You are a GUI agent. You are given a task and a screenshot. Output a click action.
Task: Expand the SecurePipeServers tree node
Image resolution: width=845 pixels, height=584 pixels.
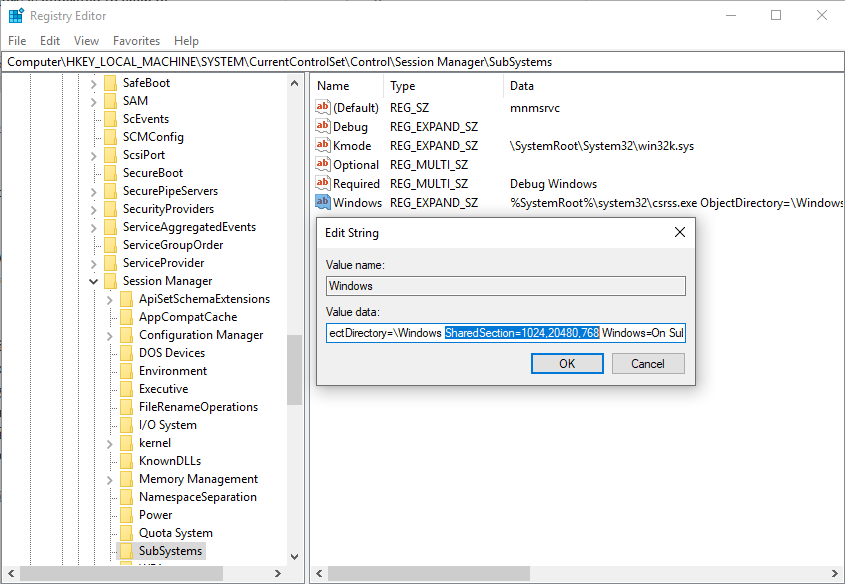point(93,191)
